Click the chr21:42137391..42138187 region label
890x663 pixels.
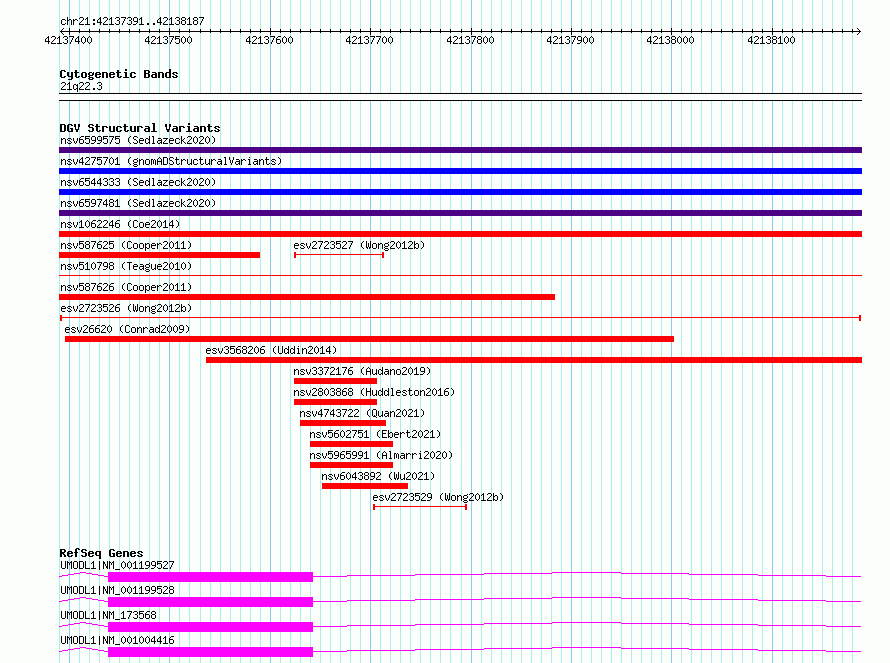point(132,21)
